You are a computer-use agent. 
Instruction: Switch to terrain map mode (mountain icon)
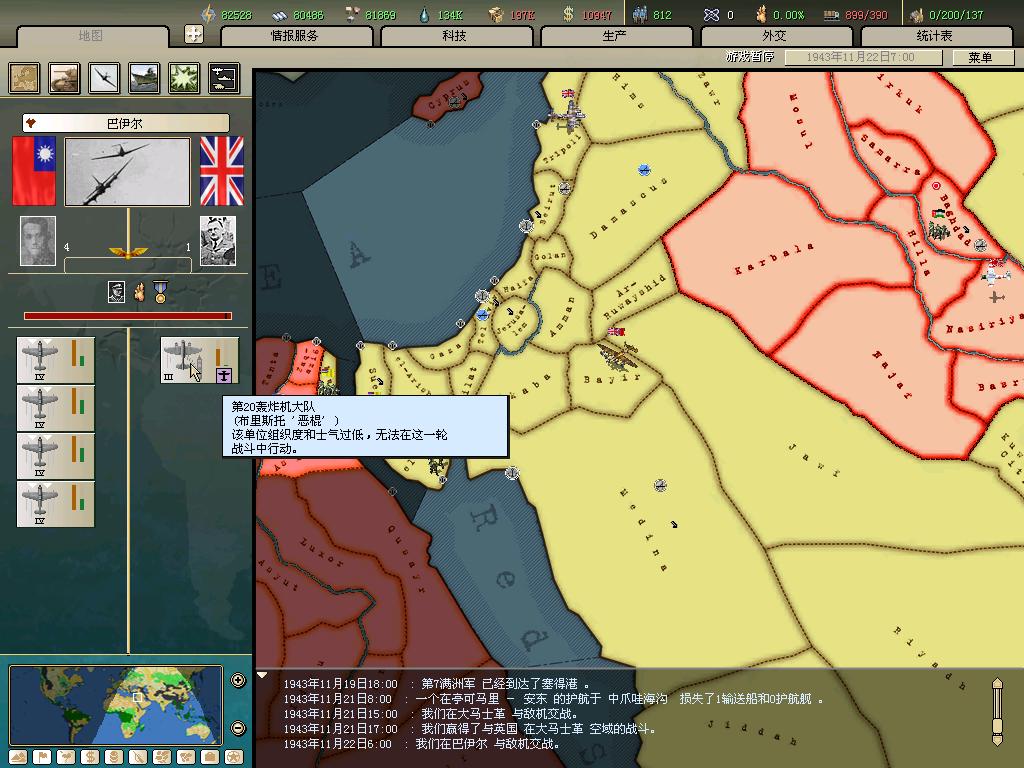point(18,757)
